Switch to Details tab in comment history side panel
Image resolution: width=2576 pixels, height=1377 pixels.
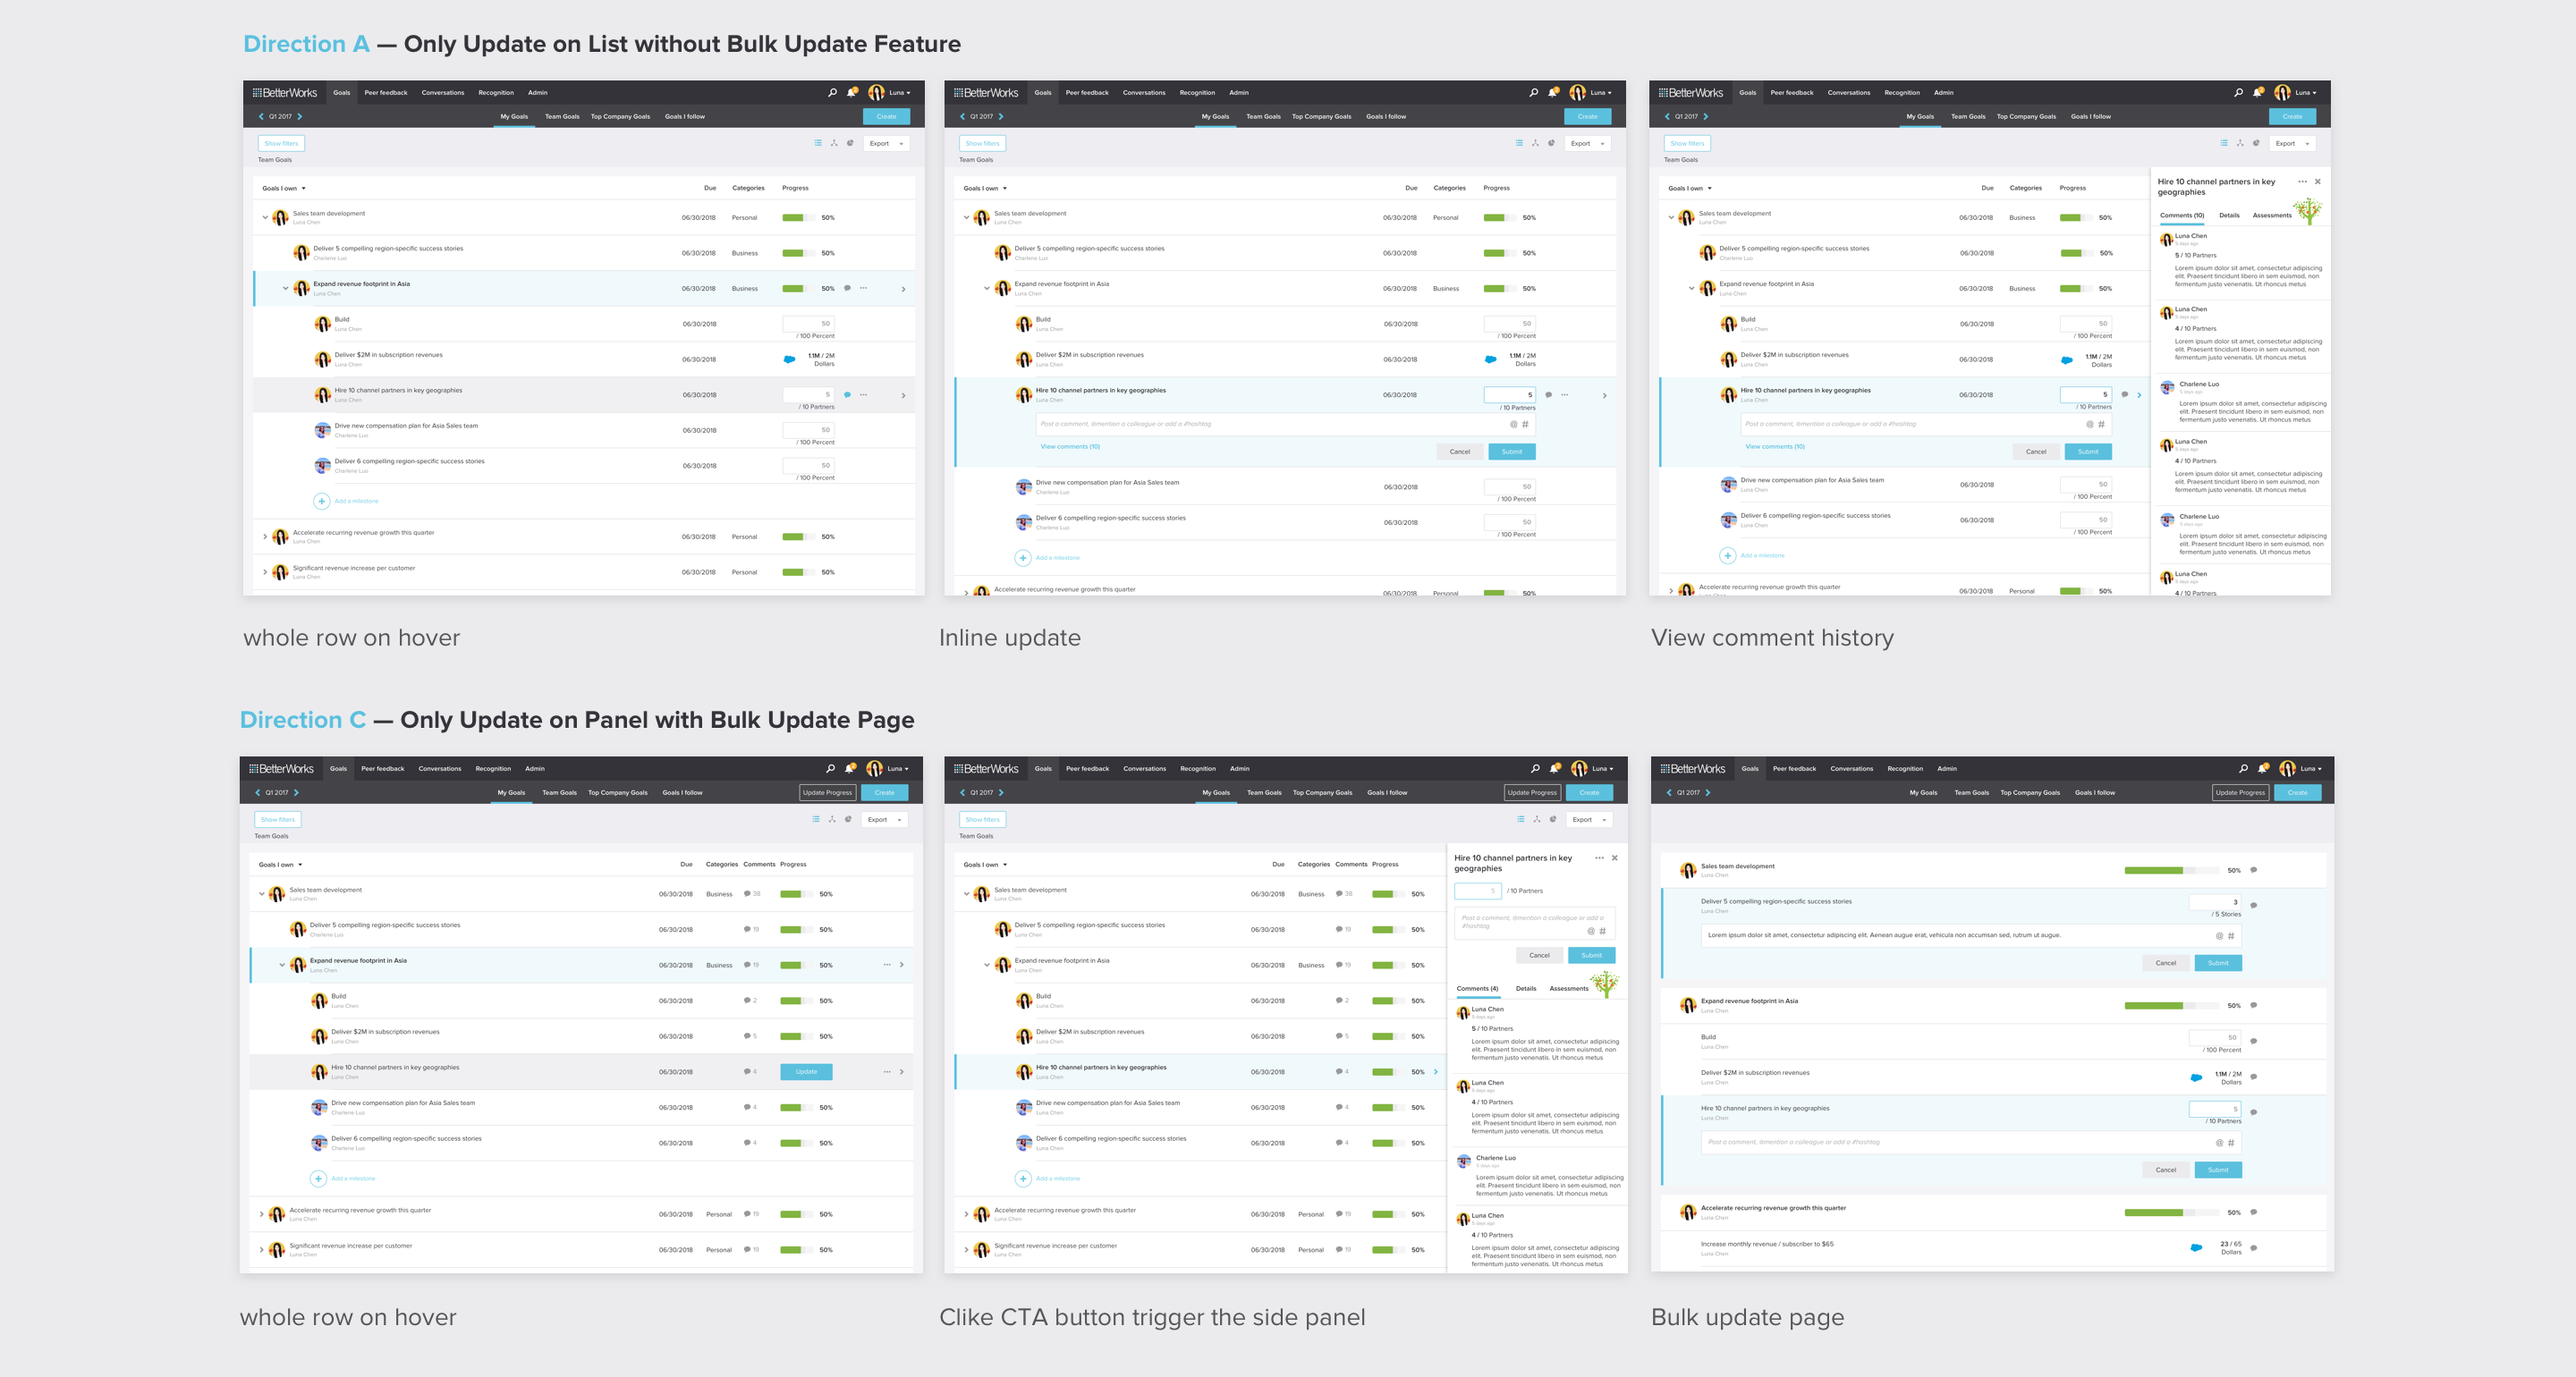click(2229, 215)
